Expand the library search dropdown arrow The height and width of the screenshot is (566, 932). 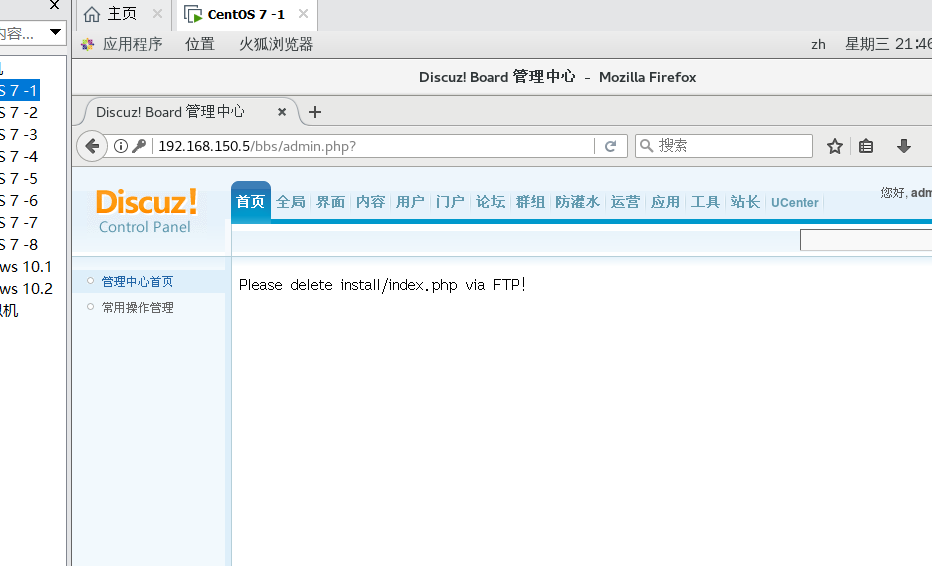pos(55,32)
